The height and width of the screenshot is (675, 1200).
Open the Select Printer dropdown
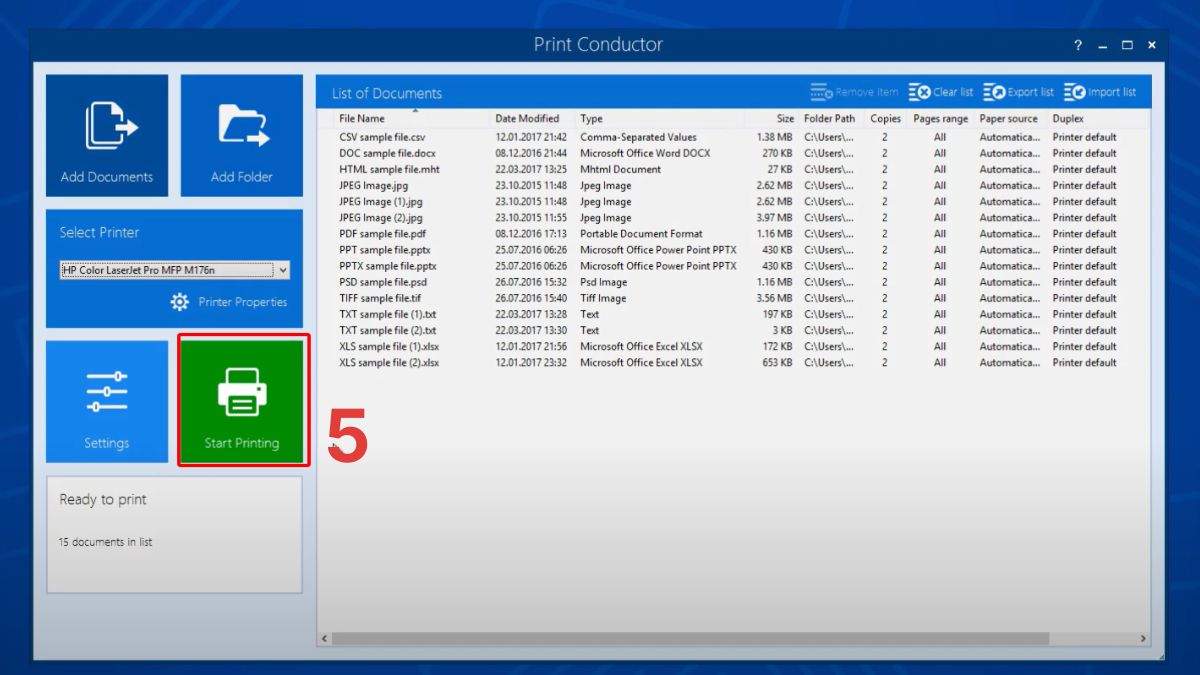(174, 270)
